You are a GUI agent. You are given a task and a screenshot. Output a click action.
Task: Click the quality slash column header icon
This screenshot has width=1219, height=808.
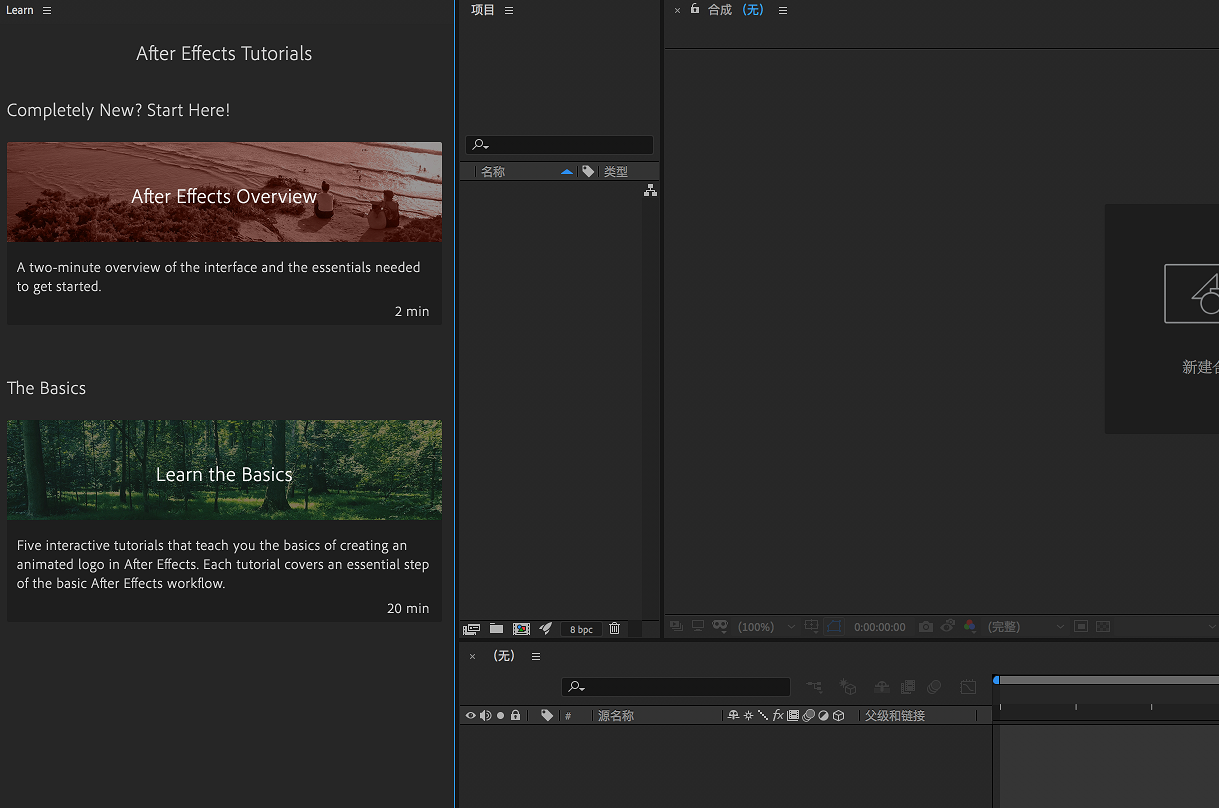click(763, 716)
